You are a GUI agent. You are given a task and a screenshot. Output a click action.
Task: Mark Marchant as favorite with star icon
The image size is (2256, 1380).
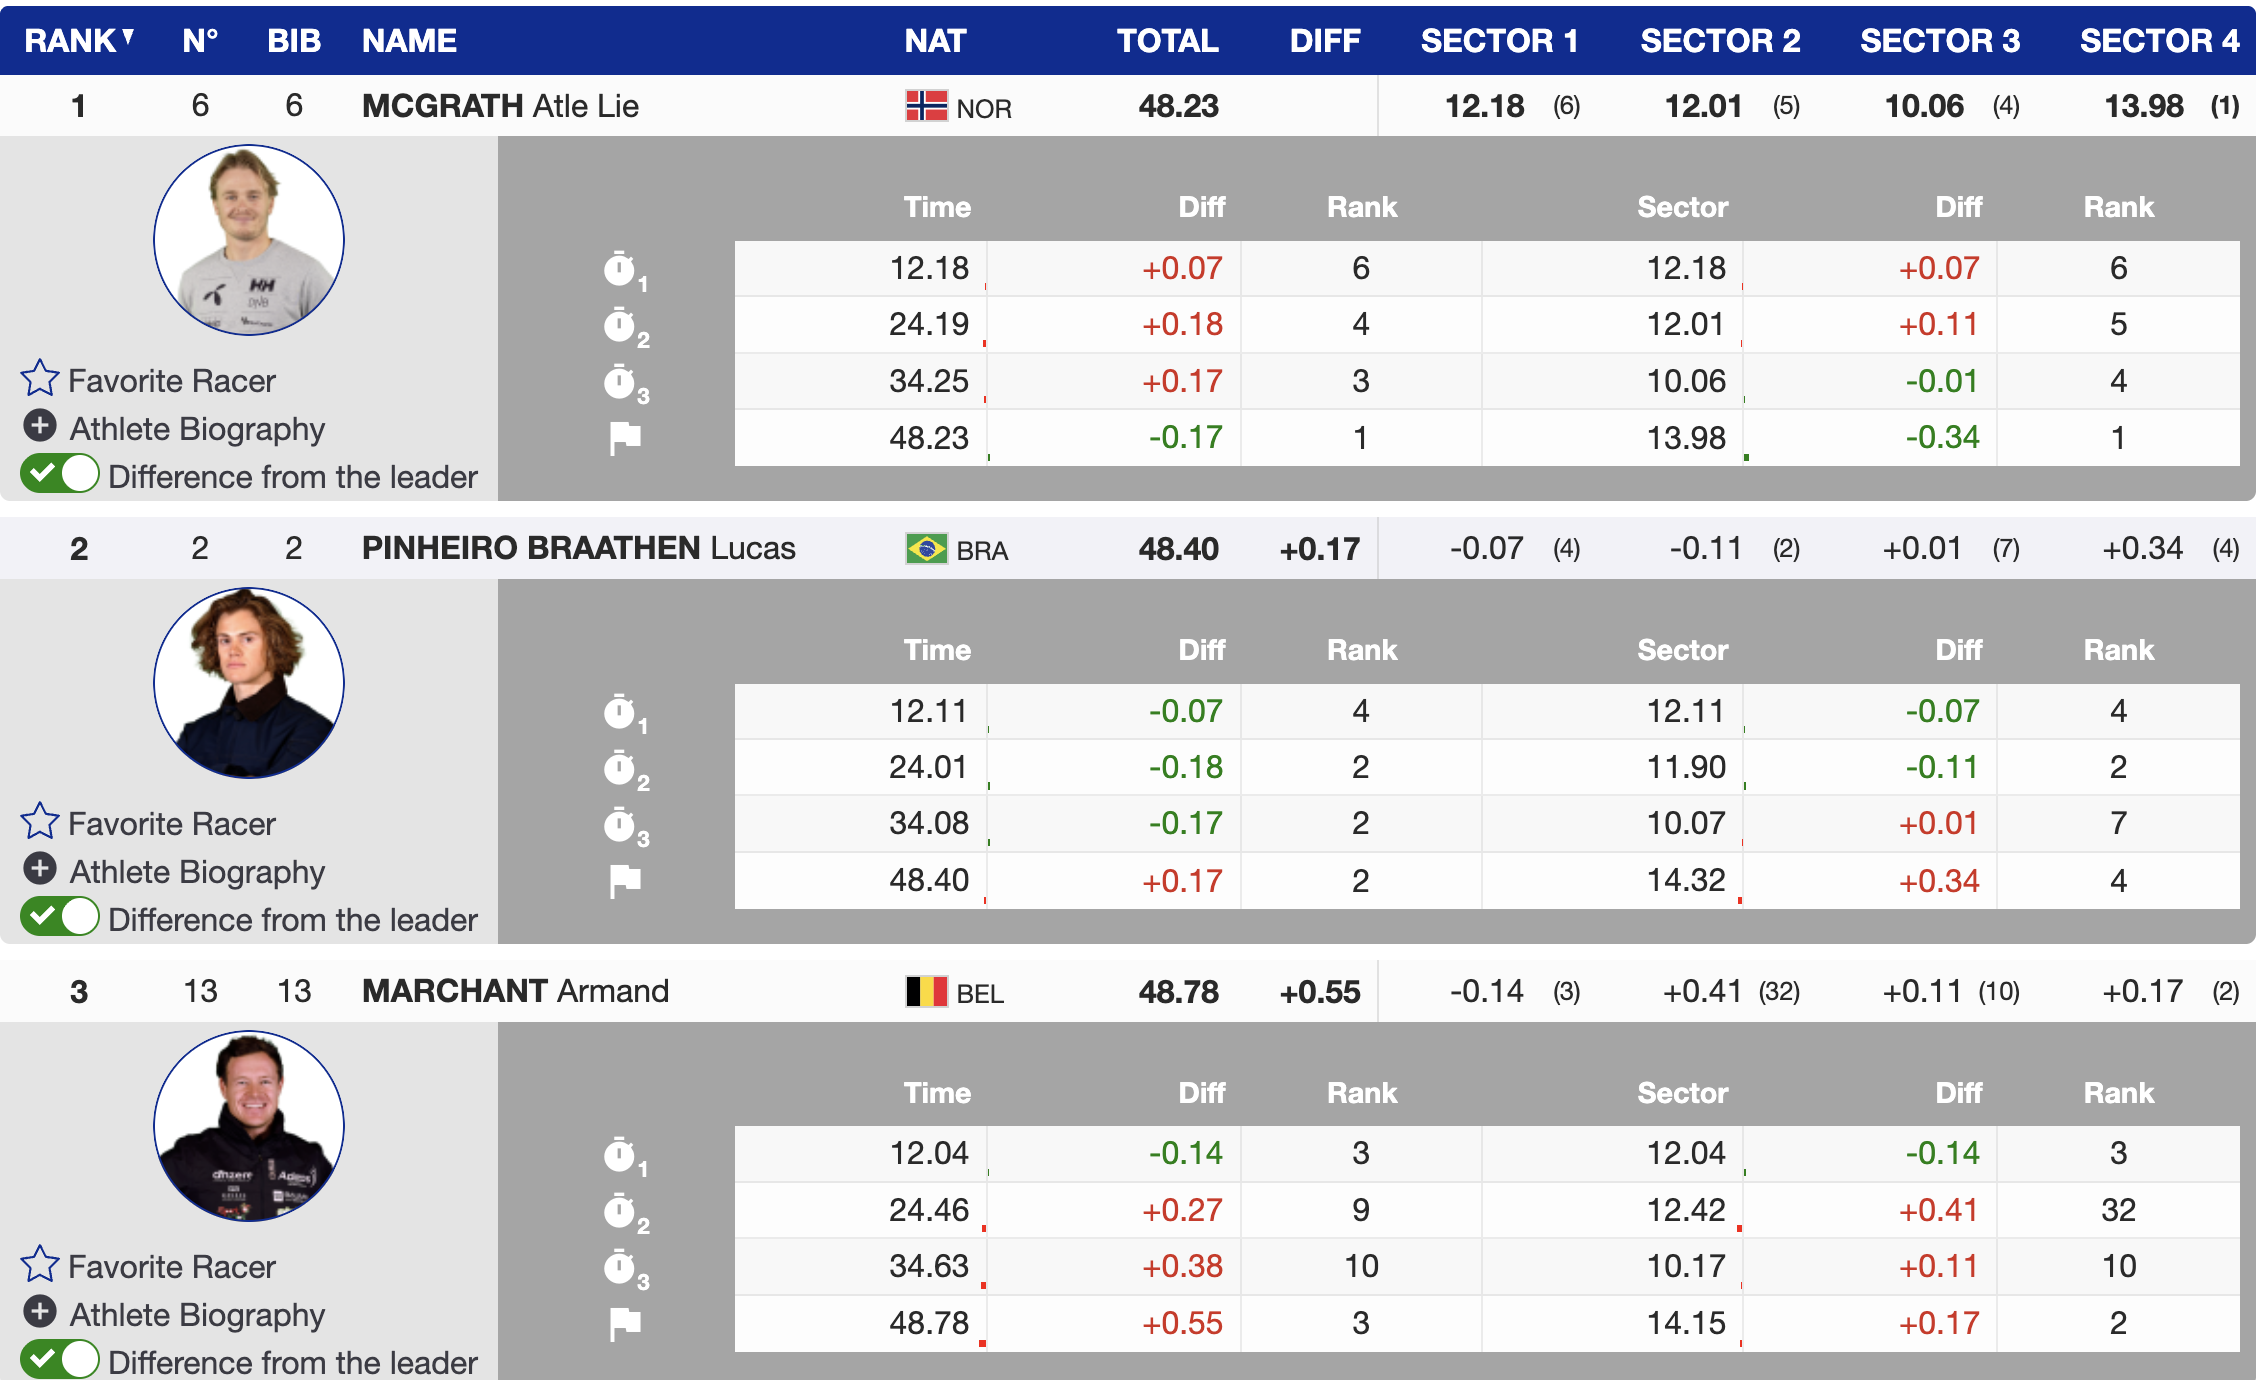pyautogui.click(x=40, y=1265)
